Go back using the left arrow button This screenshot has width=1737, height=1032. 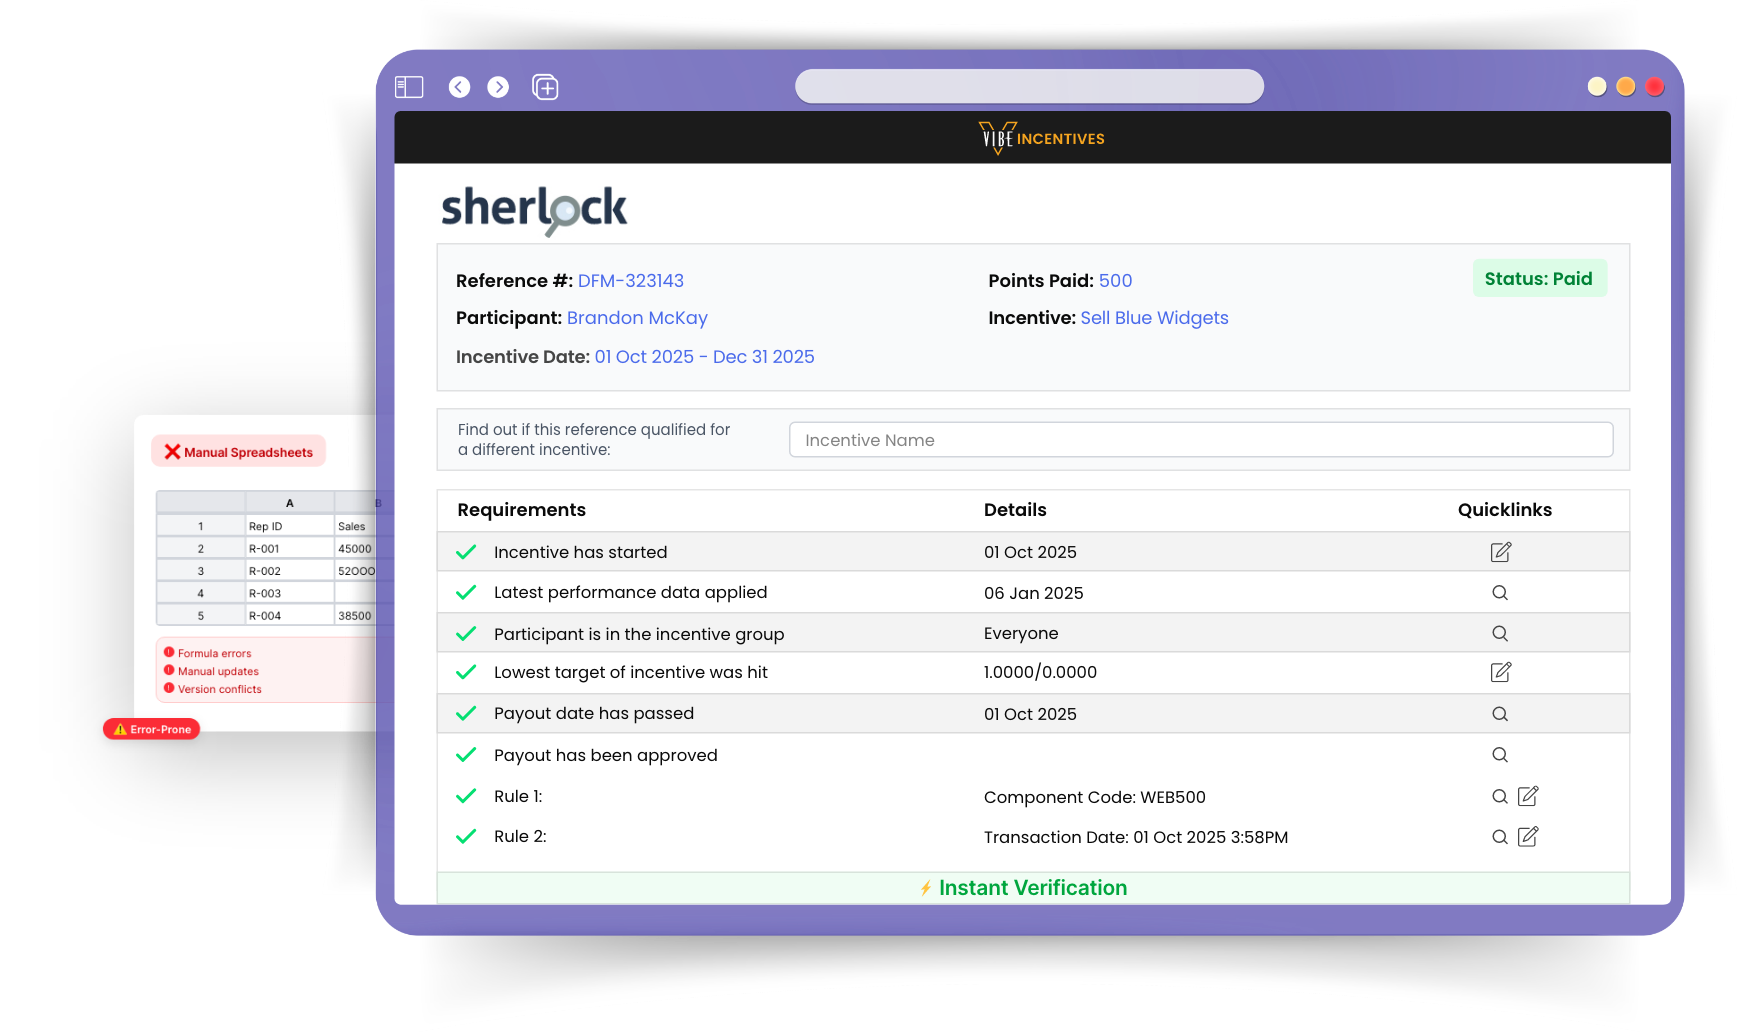tap(459, 87)
